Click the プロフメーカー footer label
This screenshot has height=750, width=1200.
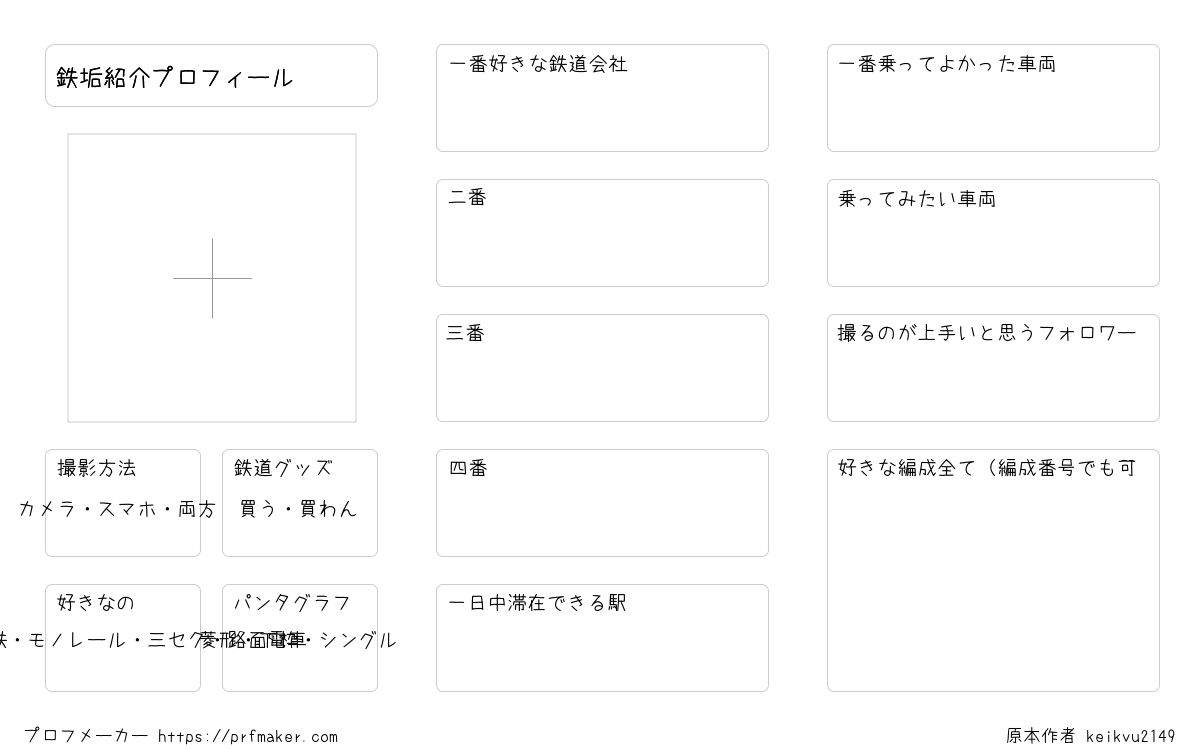[86, 736]
